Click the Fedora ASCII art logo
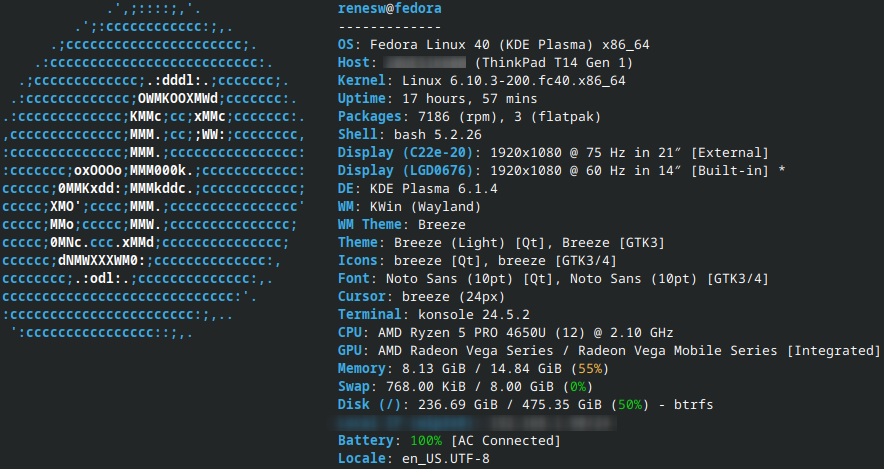The height and width of the screenshot is (469, 884). (153, 171)
